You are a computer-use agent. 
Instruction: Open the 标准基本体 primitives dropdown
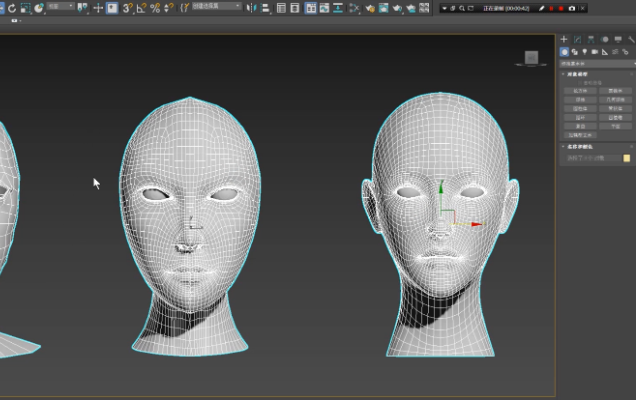click(x=596, y=62)
